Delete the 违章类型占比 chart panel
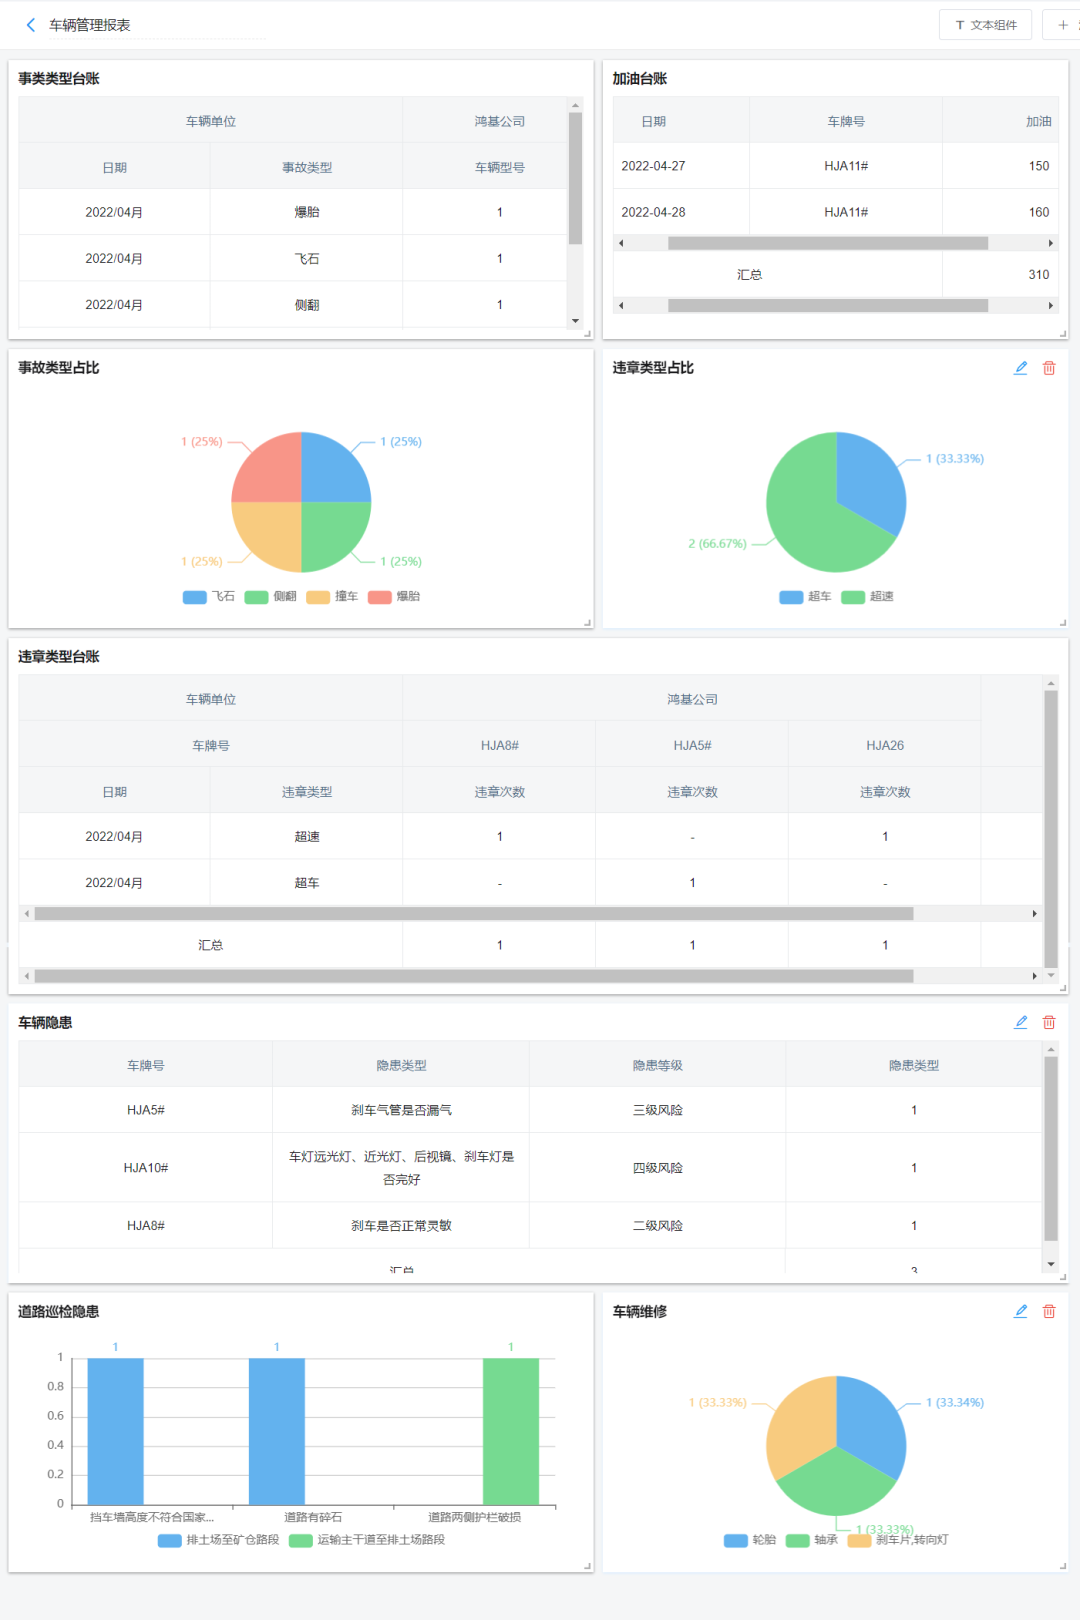Image resolution: width=1080 pixels, height=1620 pixels. [x=1049, y=368]
